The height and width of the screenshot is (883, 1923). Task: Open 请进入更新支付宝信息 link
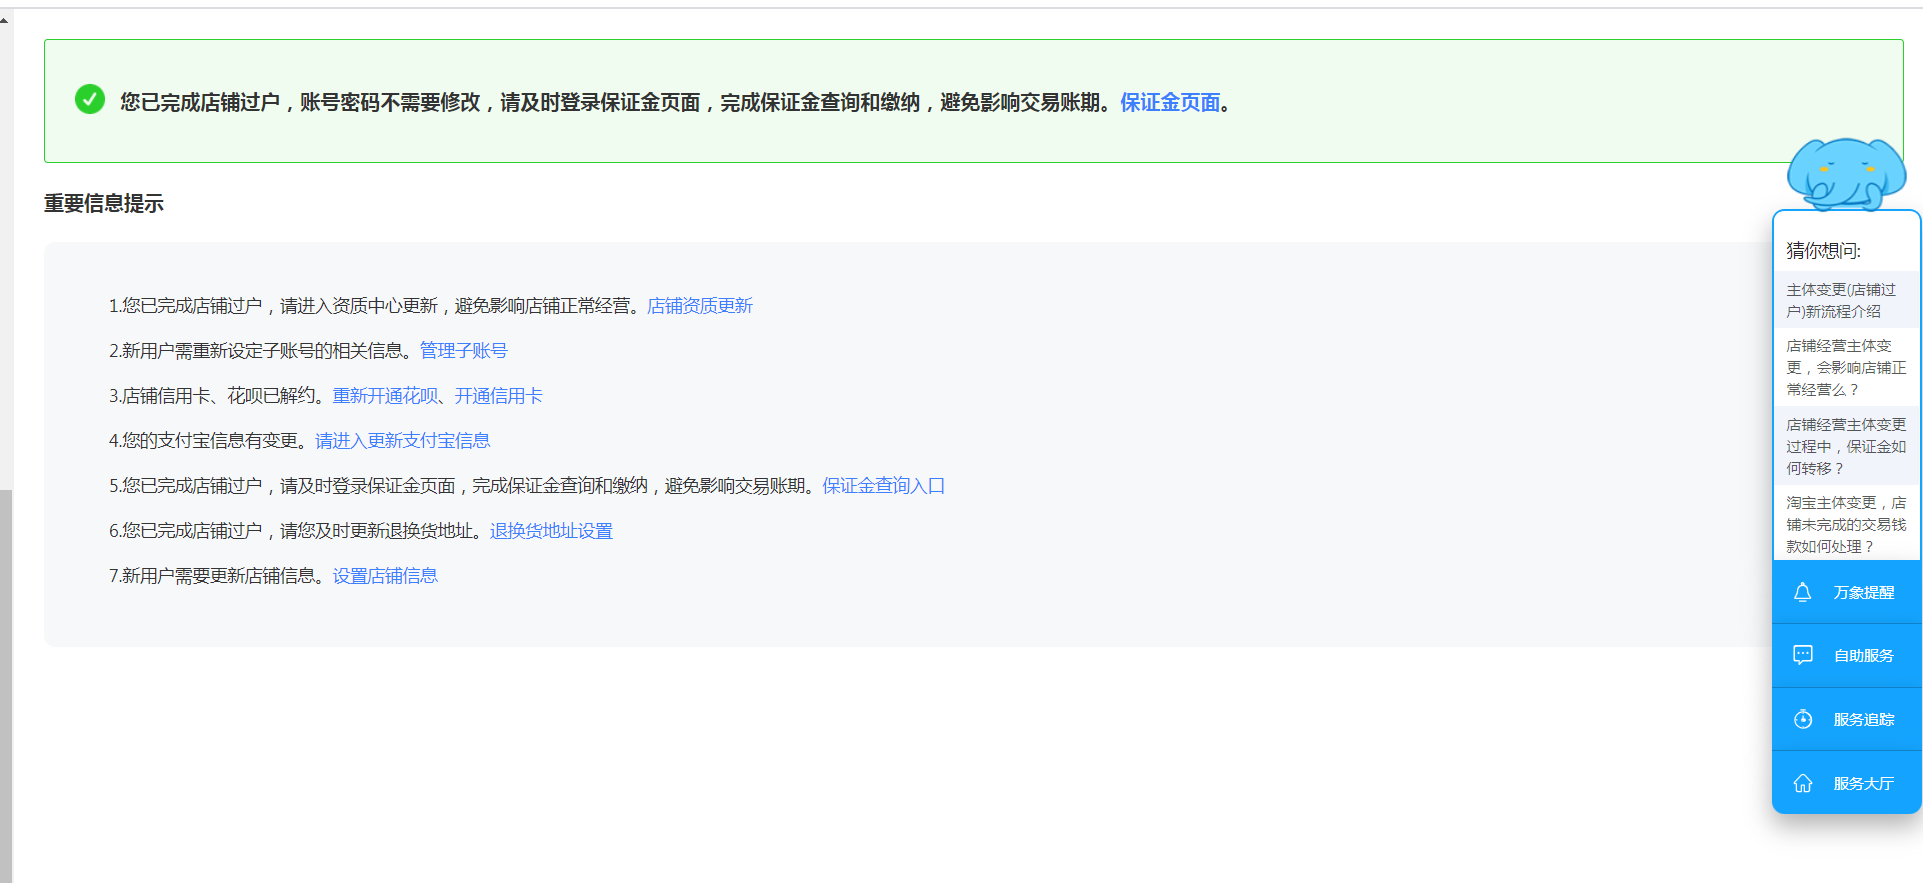pyautogui.click(x=402, y=441)
